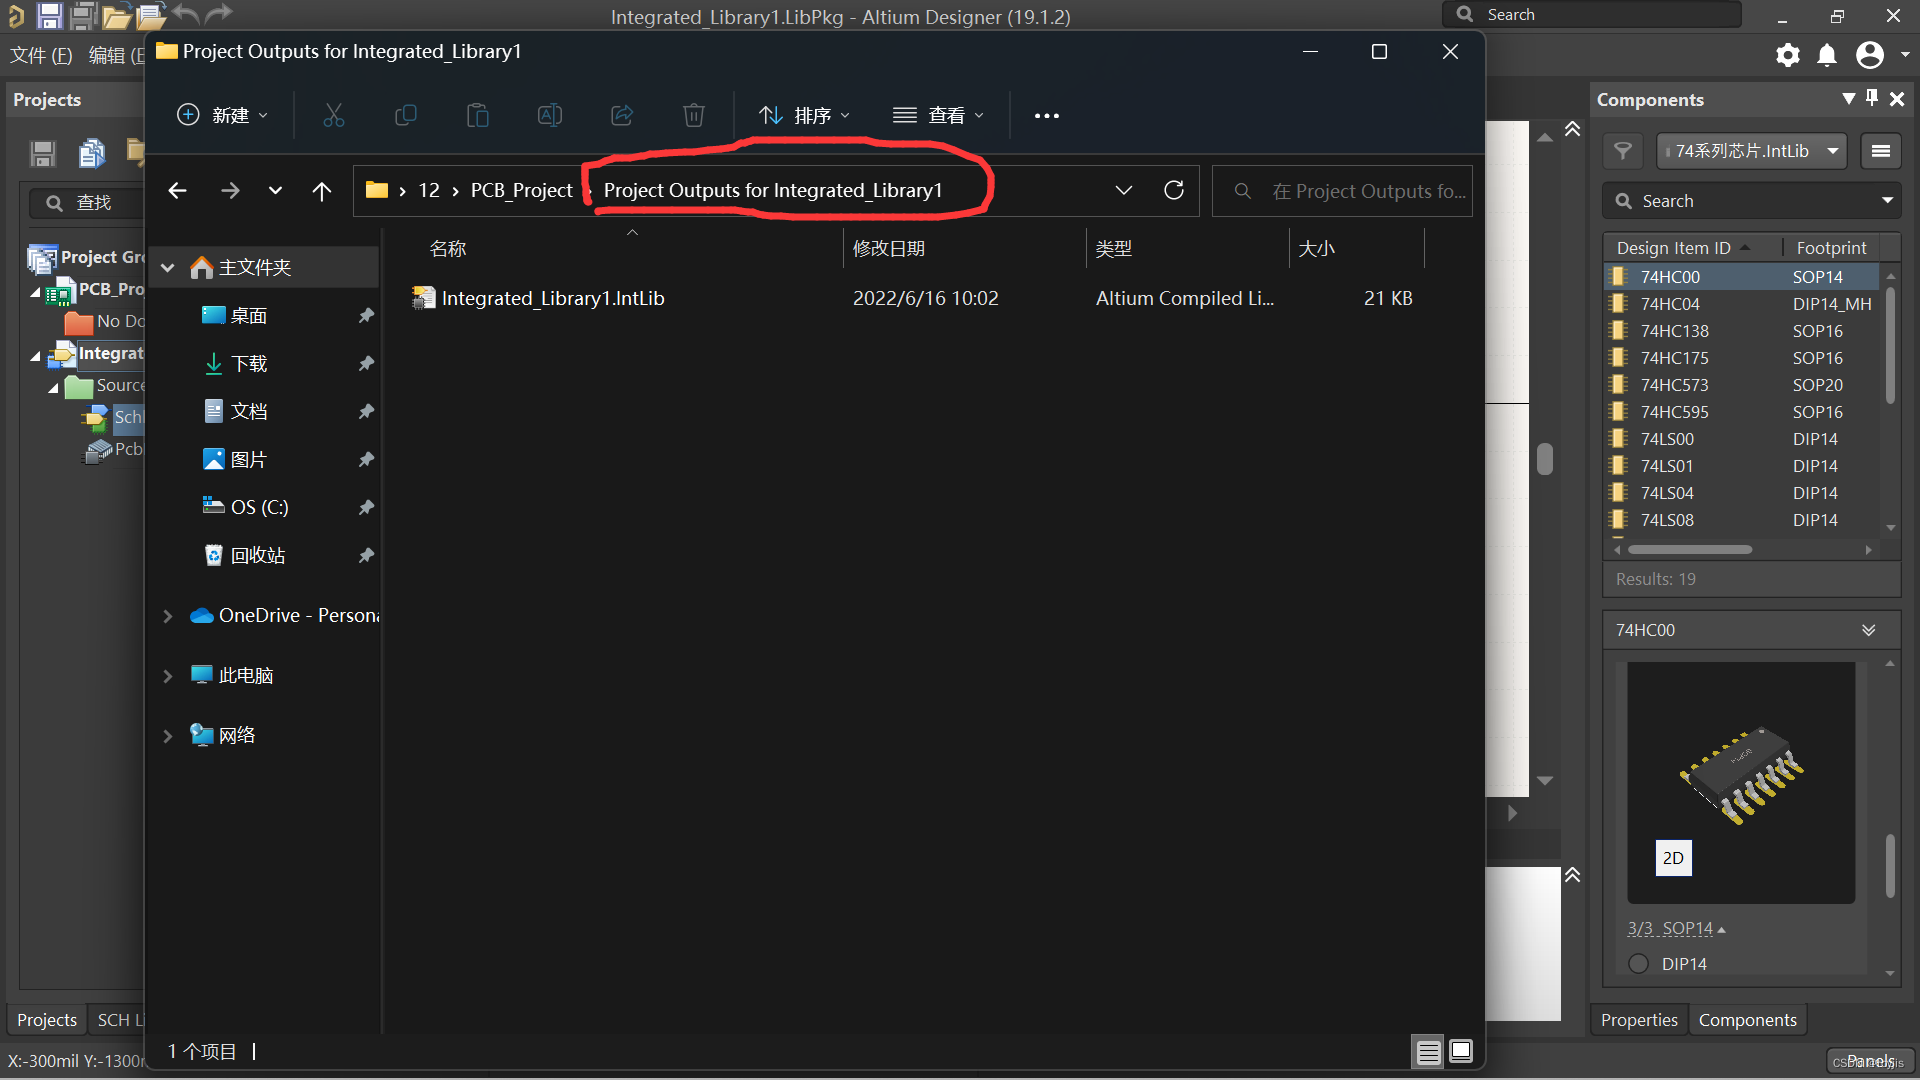The image size is (1920, 1080).
Task: Open the Components panel hamburger menu icon
Action: click(1880, 151)
